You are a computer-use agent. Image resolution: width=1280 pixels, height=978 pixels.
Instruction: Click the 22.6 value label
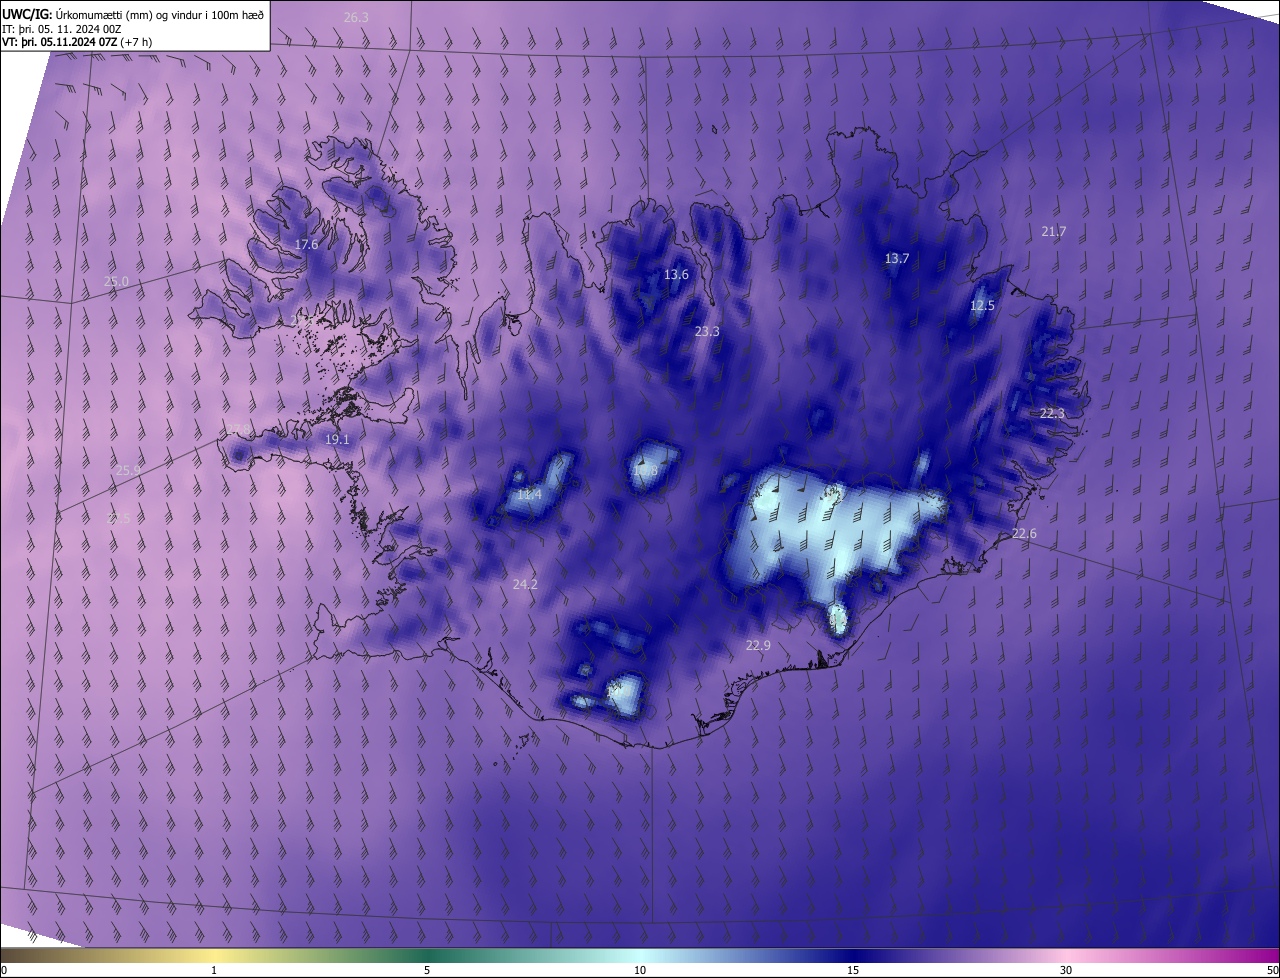[1024, 534]
